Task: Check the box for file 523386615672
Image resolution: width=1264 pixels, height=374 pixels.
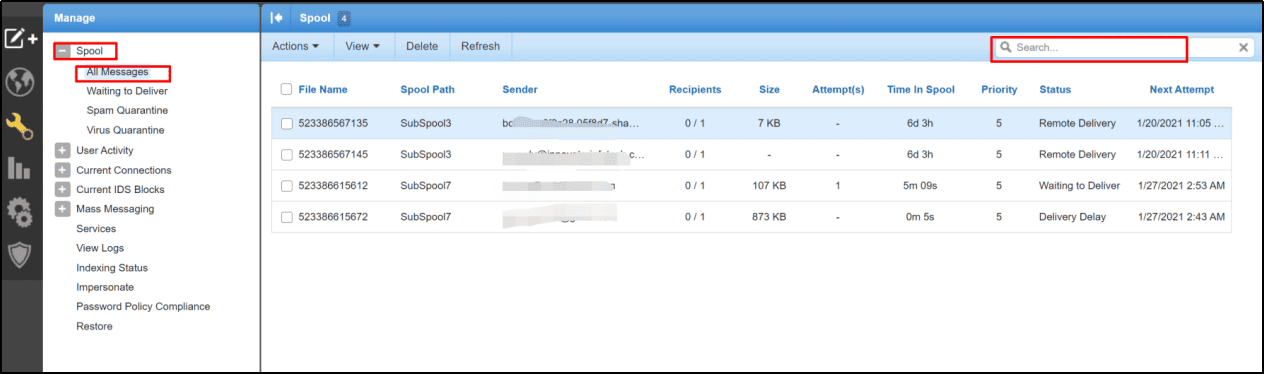Action: click(x=287, y=217)
